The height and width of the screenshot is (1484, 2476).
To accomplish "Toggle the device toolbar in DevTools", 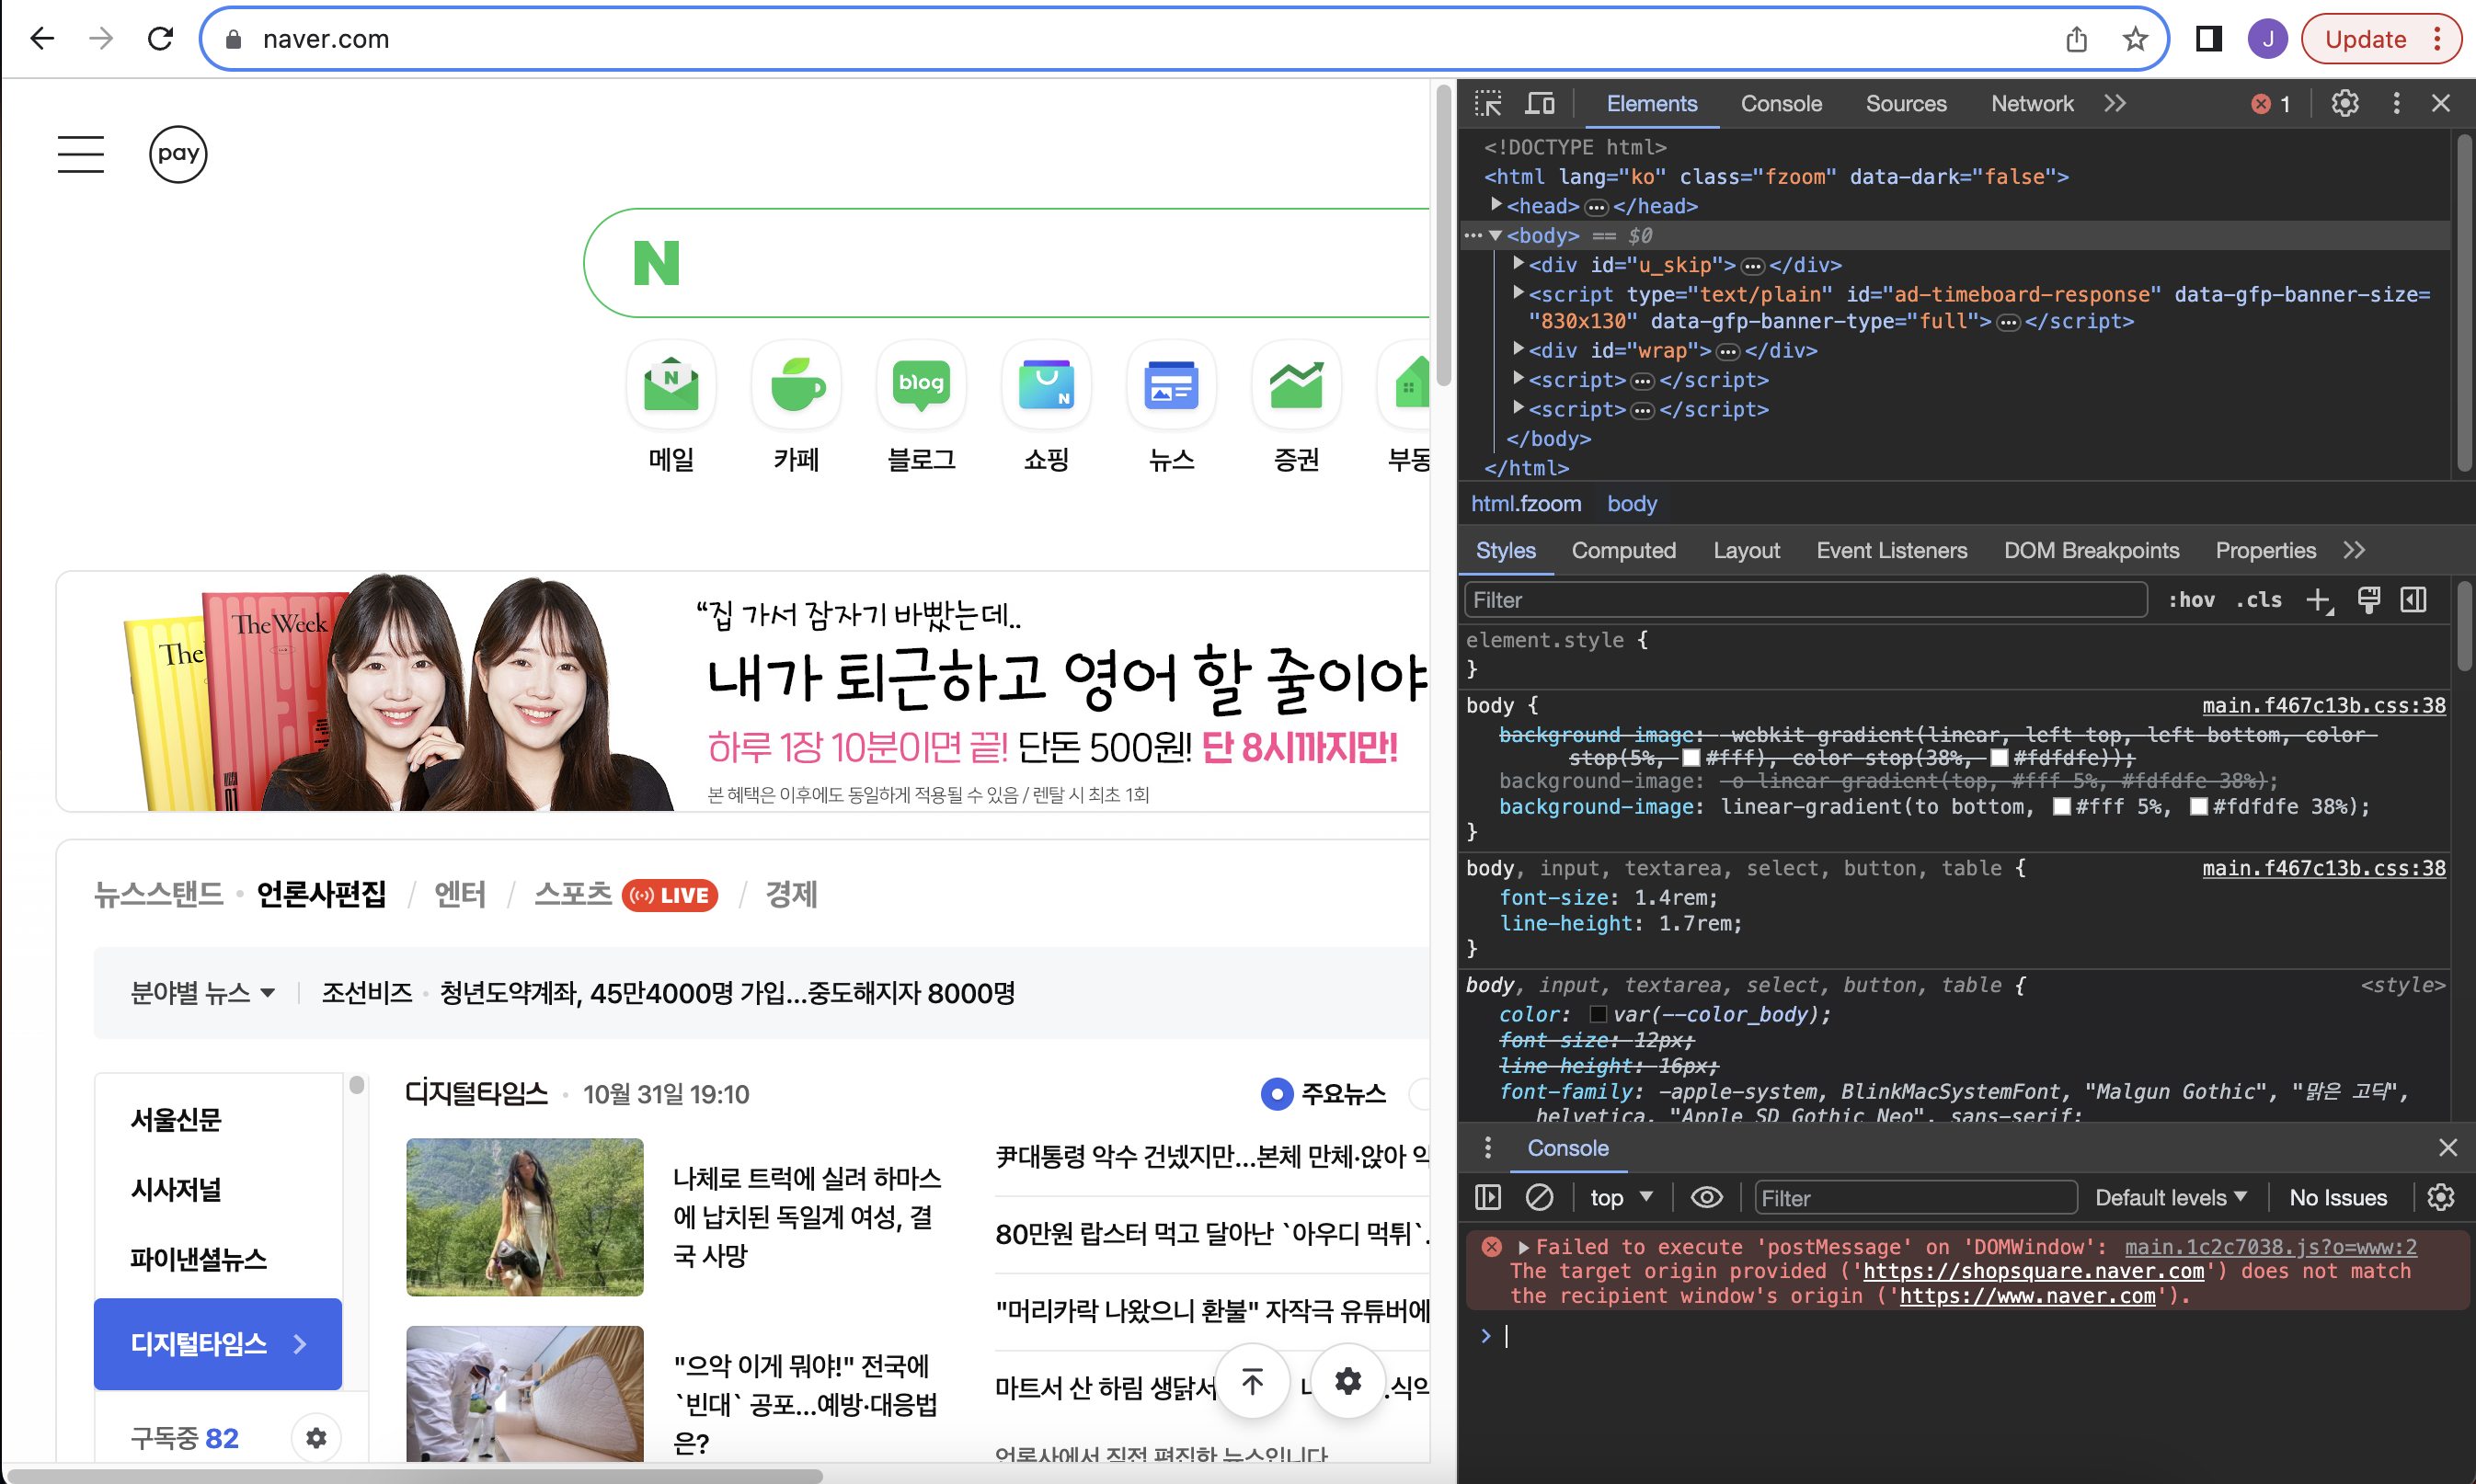I will tap(1540, 103).
